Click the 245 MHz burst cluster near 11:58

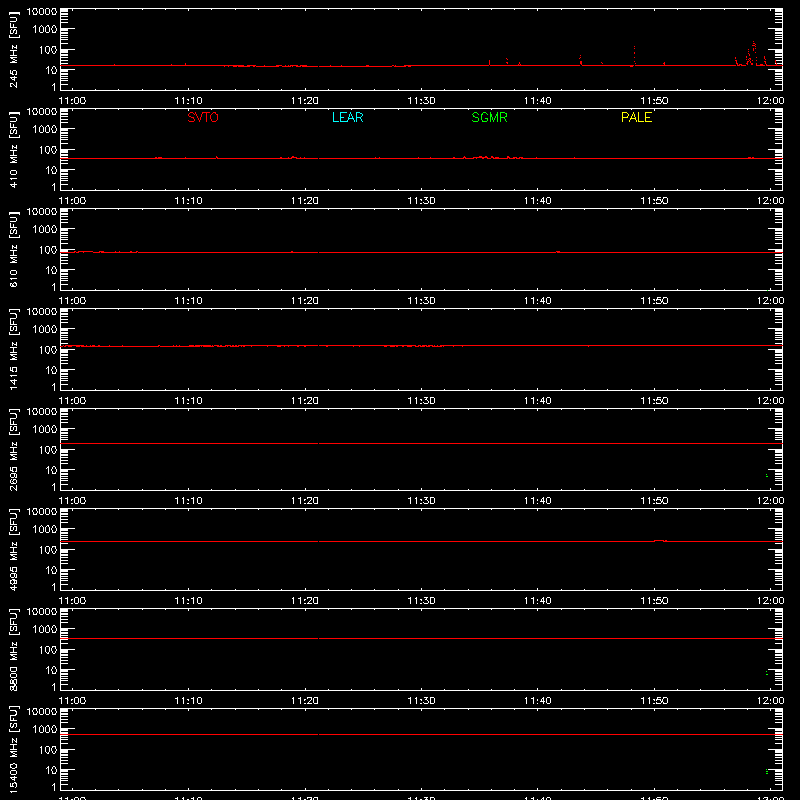pos(752,54)
